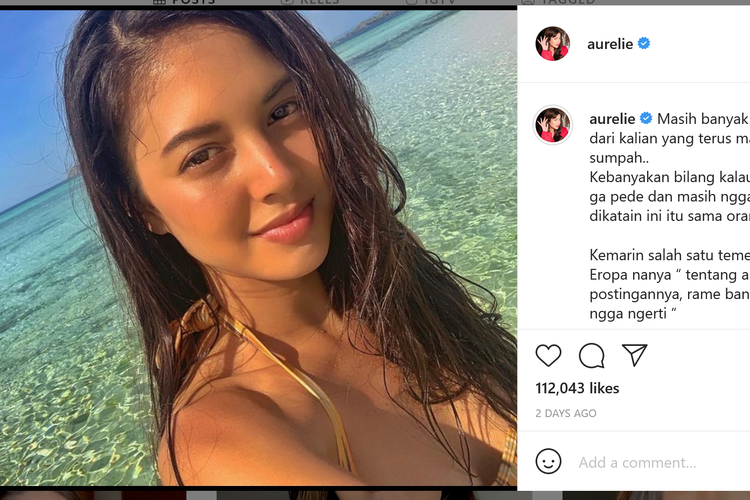
Task: Click the verified badge in post header
Action: click(644, 43)
